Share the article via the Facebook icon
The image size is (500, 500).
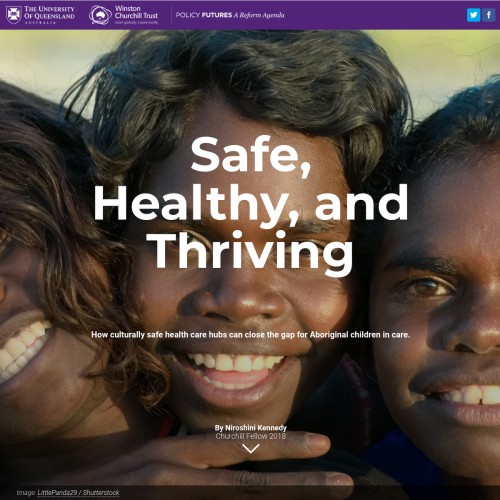489,15
